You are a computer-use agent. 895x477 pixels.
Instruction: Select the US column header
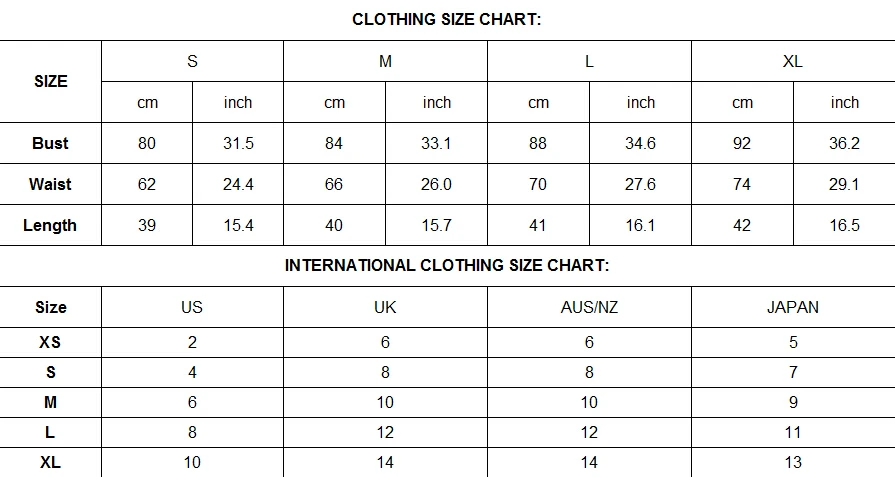coord(192,307)
